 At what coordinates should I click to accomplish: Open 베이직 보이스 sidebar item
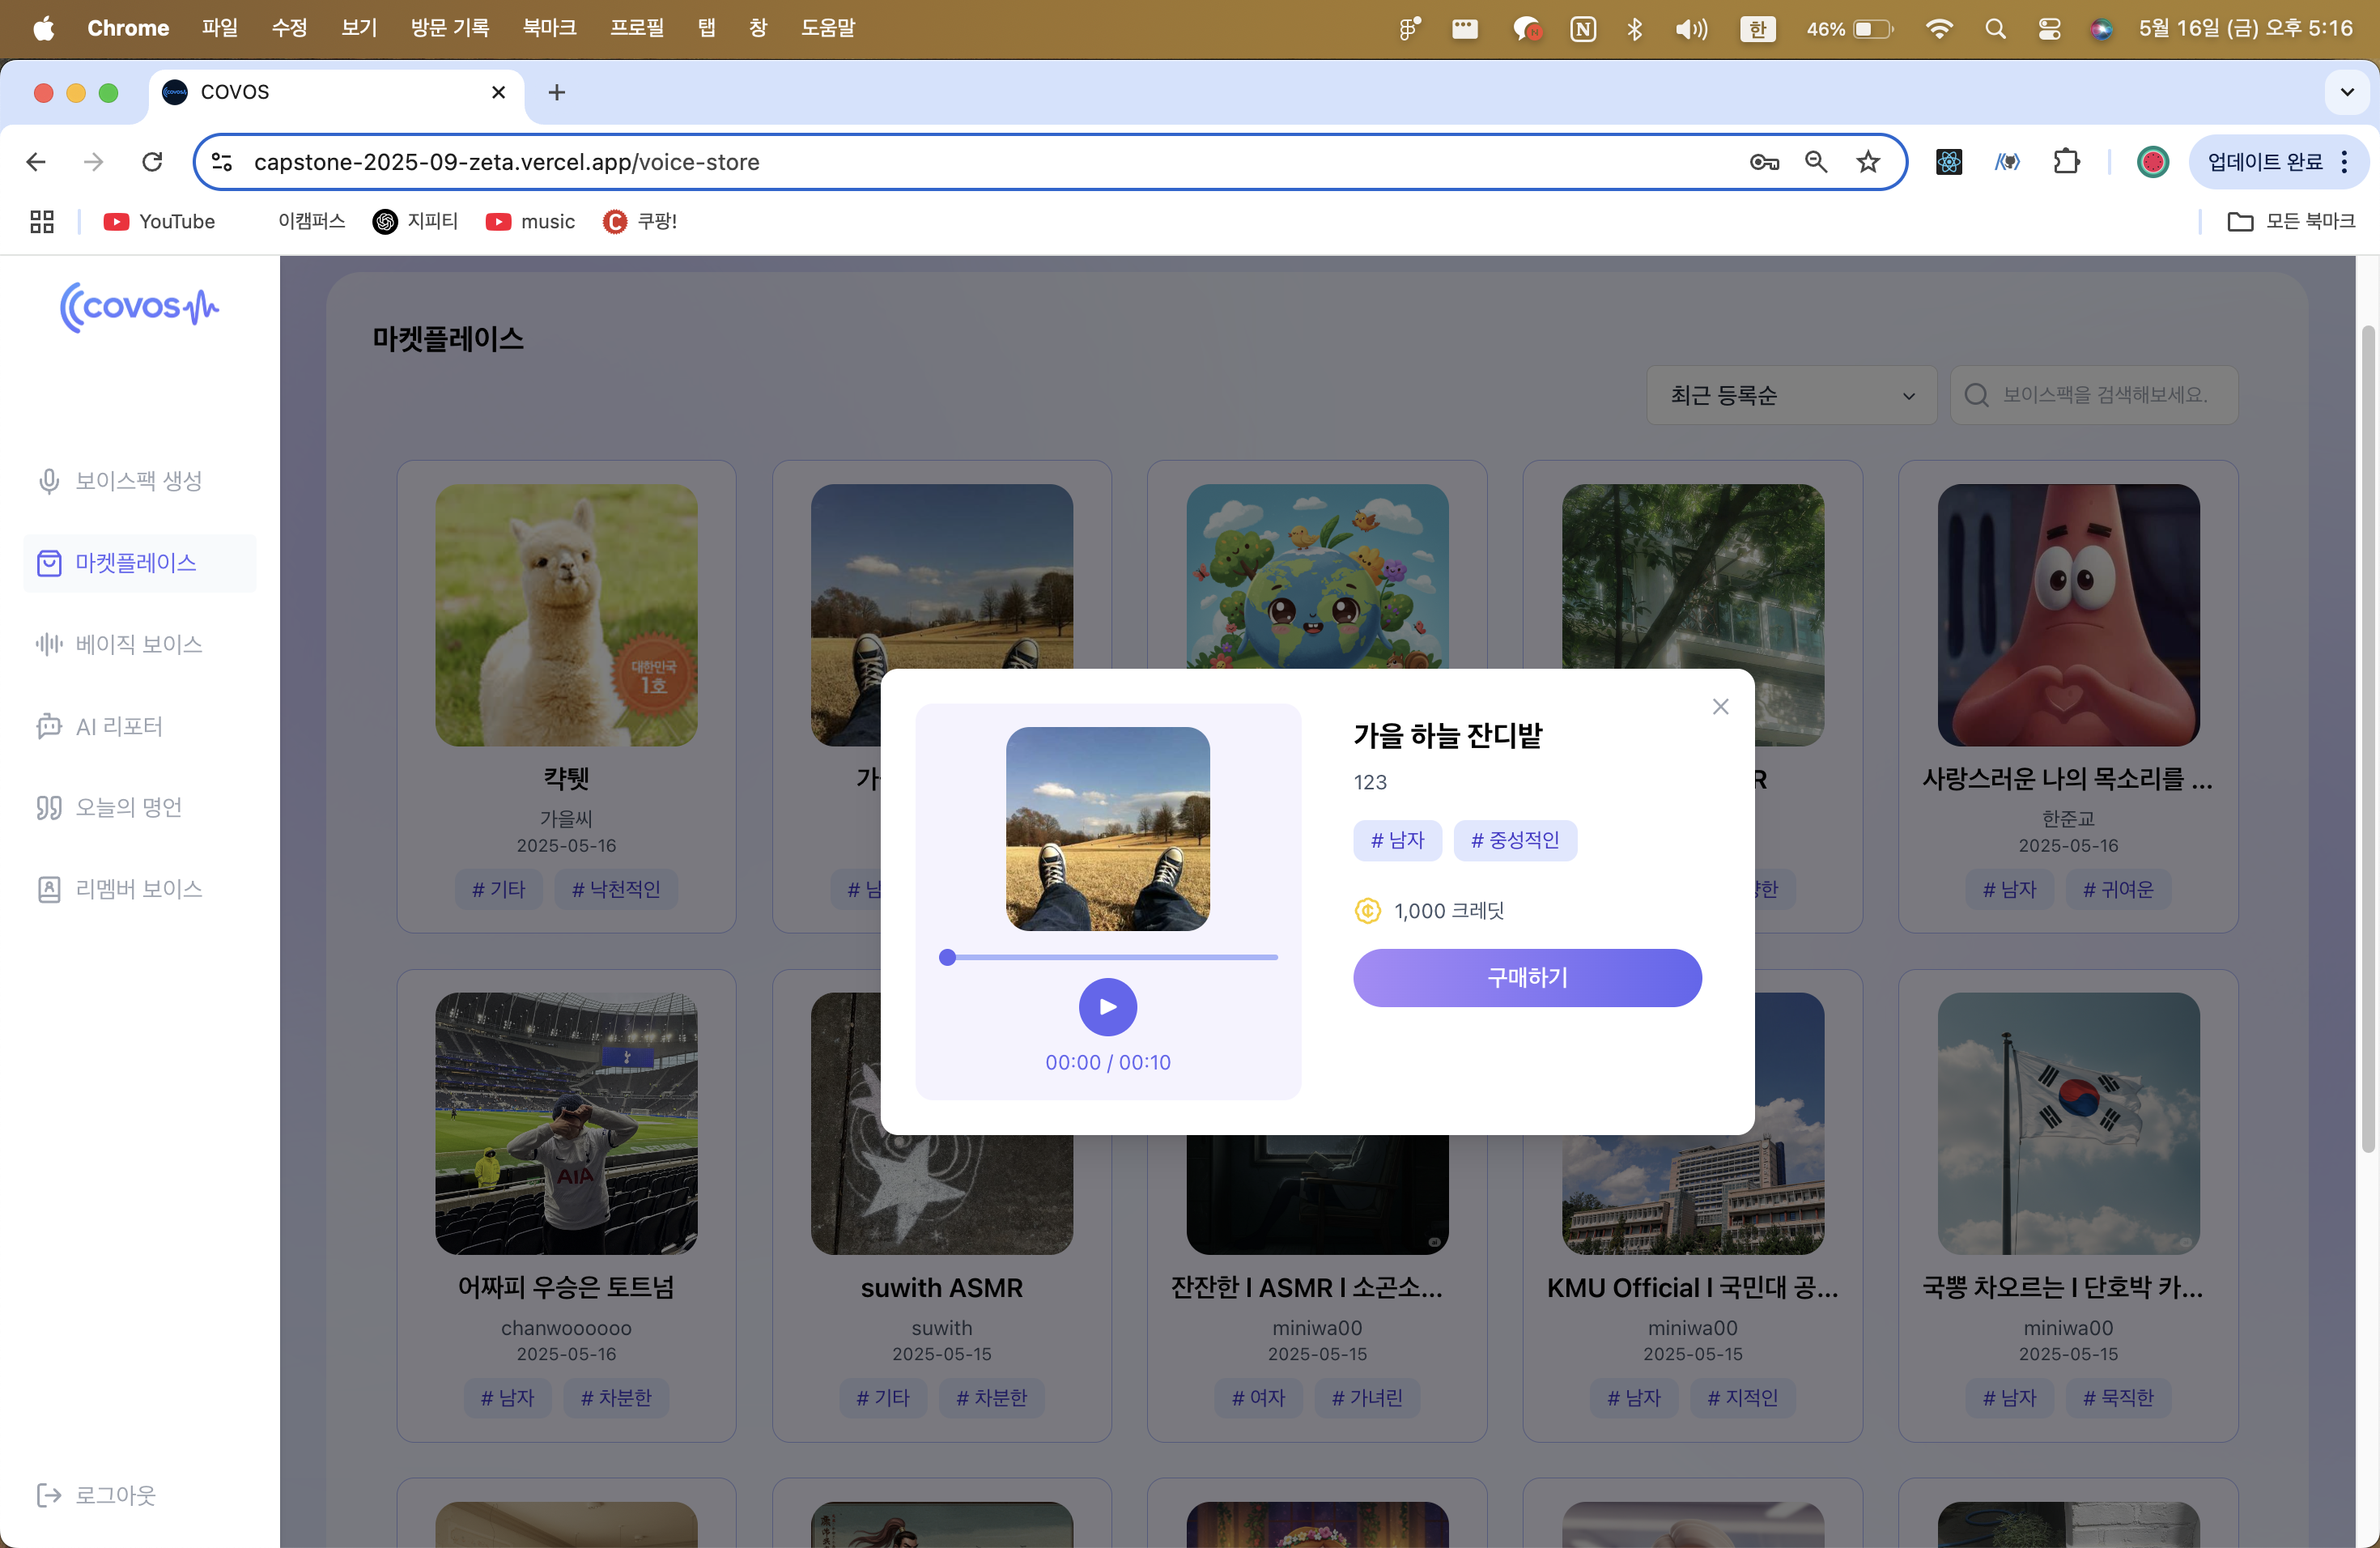(x=139, y=644)
